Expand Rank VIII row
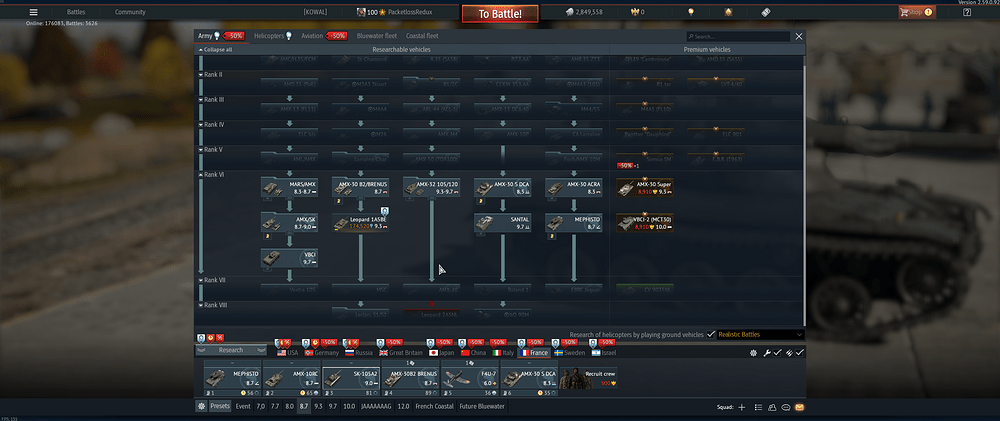Viewport: 1000px width, 421px height. (x=213, y=305)
